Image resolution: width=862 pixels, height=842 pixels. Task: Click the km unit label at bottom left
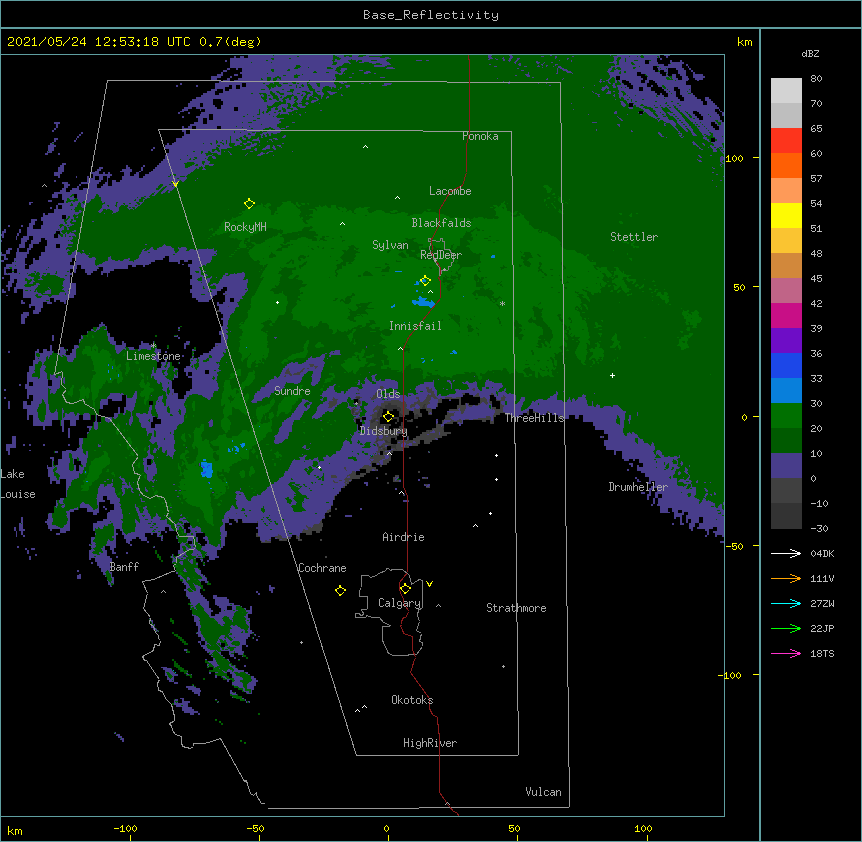click(15, 830)
